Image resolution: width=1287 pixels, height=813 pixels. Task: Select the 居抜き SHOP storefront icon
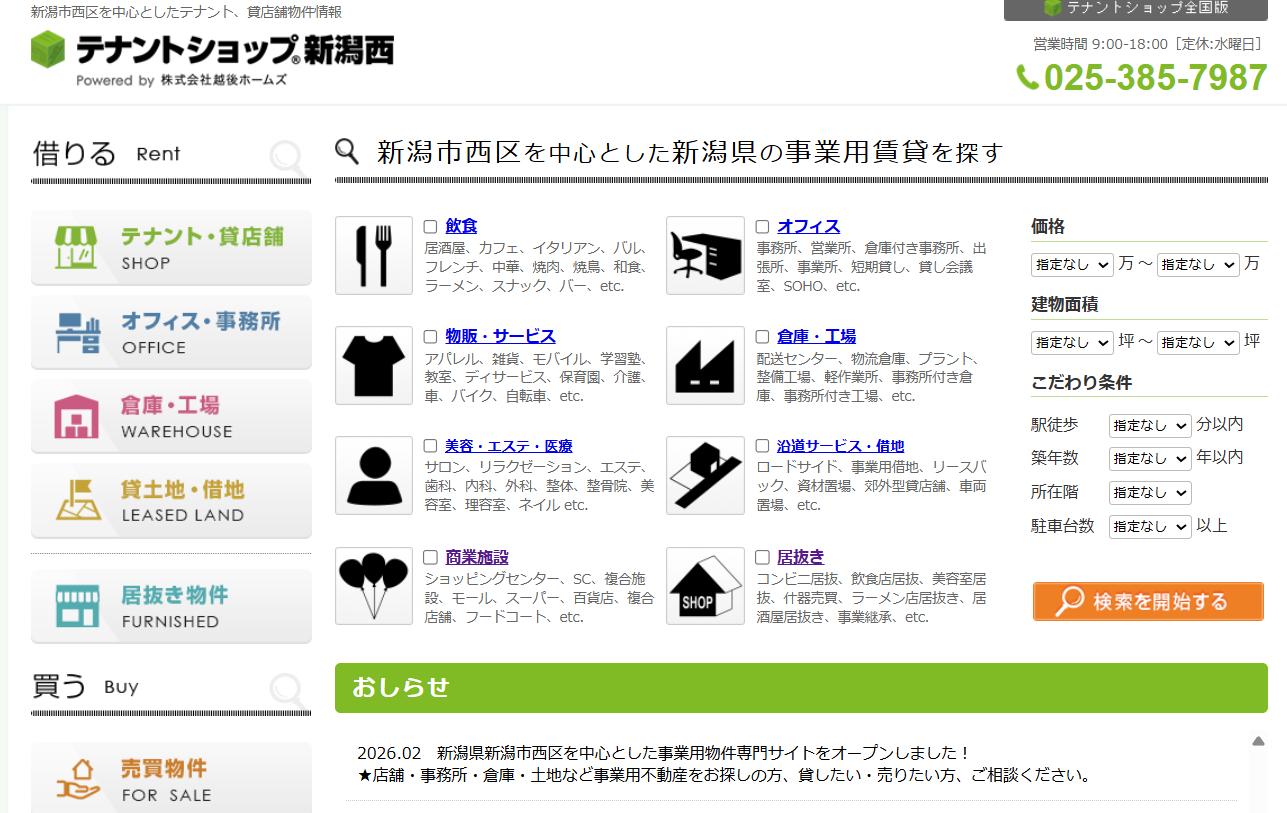705,586
